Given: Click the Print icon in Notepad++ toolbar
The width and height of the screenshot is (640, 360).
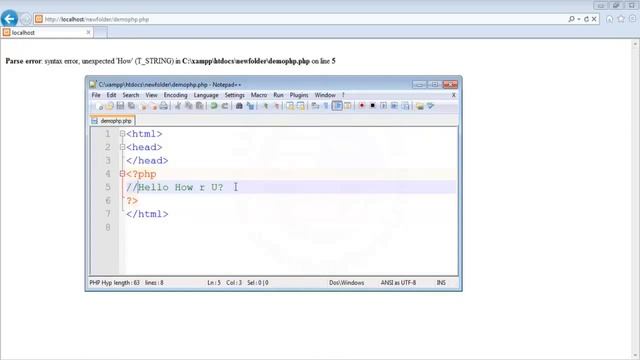Looking at the screenshot, I should click(x=164, y=106).
